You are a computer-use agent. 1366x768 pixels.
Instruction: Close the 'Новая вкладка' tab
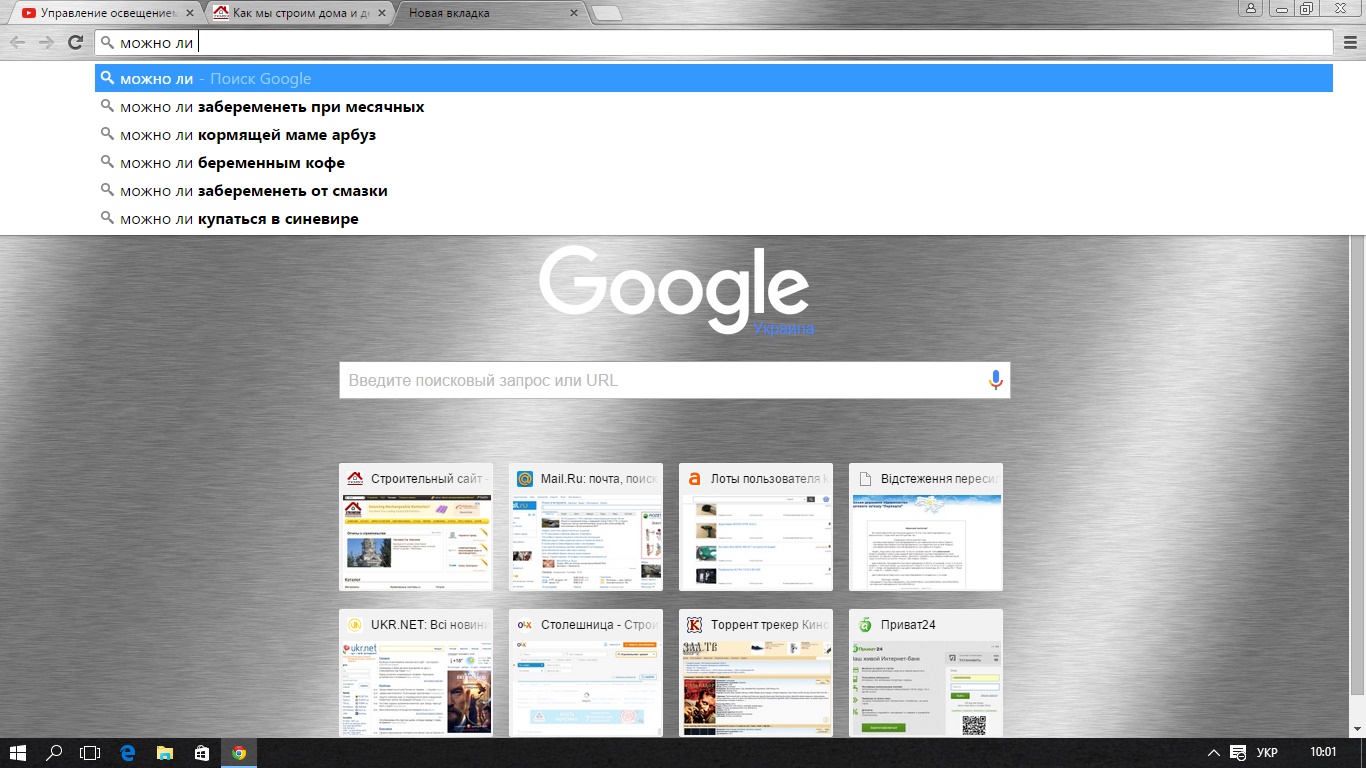point(574,13)
